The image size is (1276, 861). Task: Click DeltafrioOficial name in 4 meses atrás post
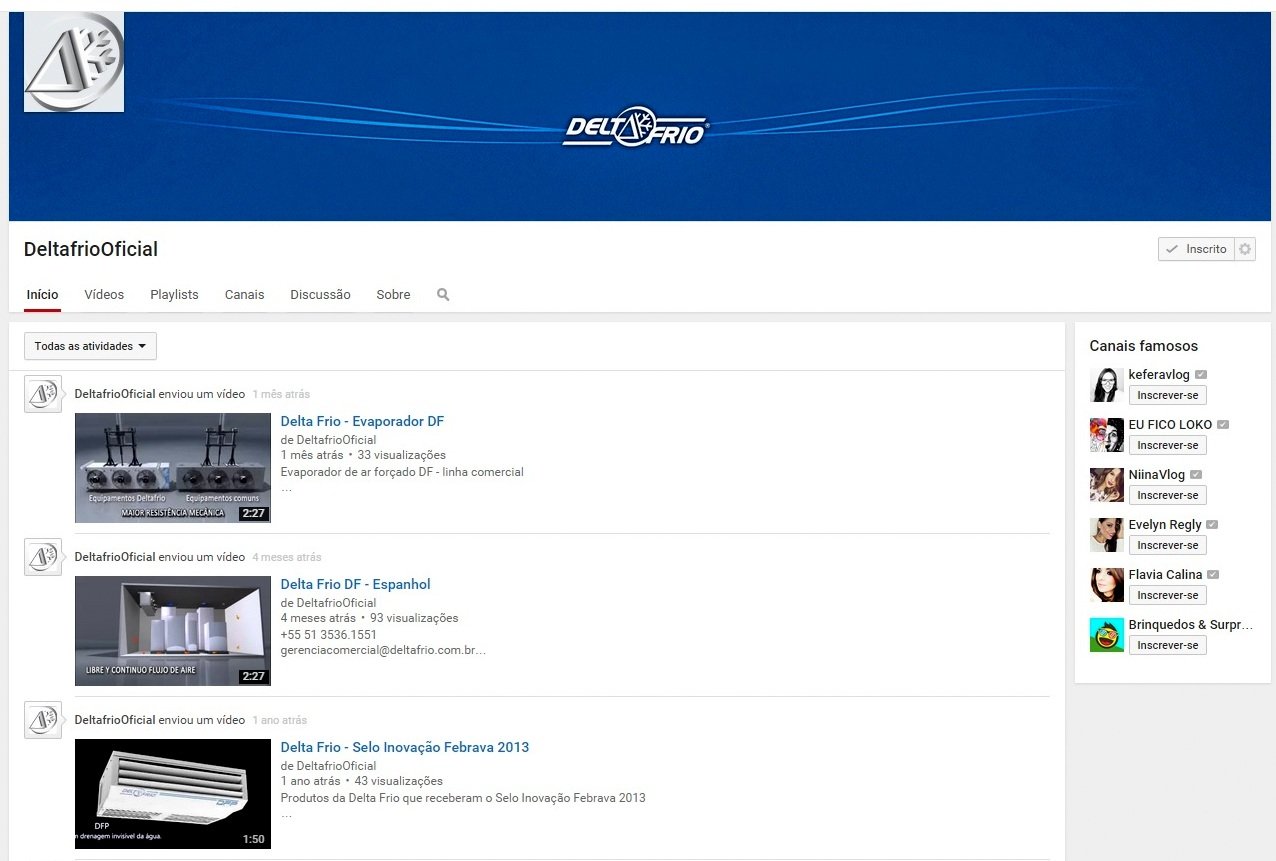pos(115,557)
